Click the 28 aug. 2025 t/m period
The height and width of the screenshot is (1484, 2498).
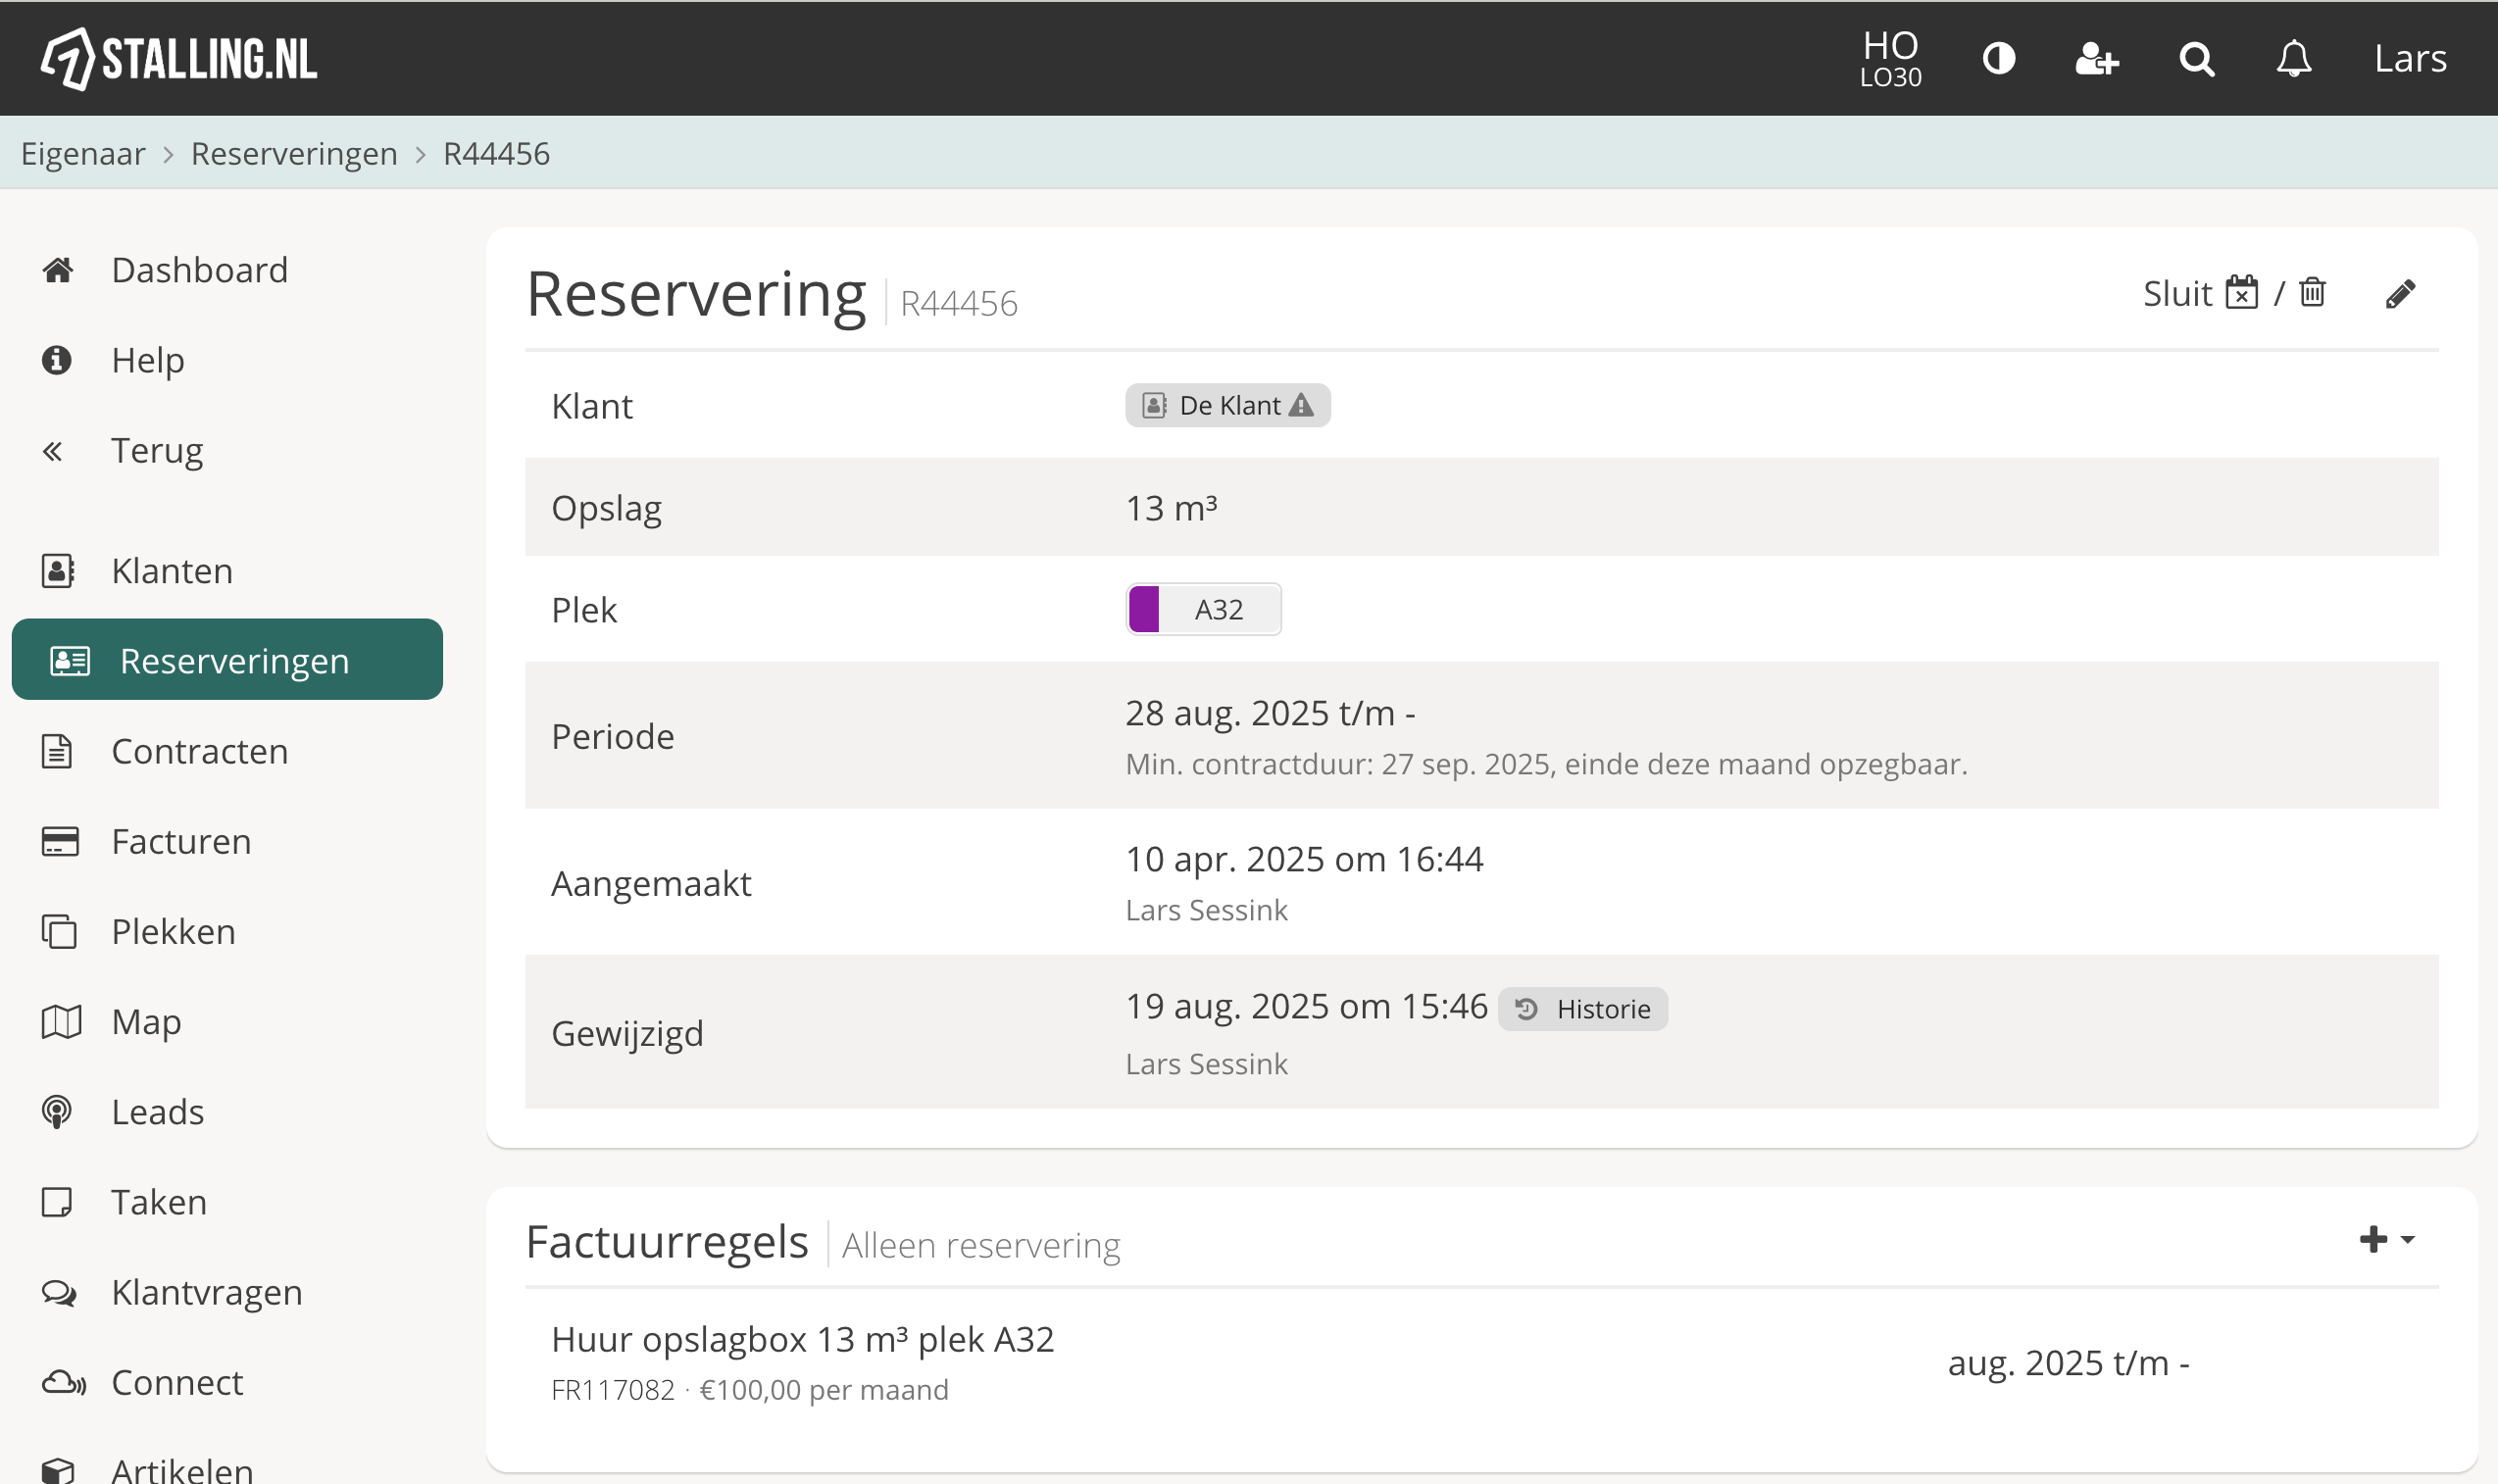tap(1270, 713)
